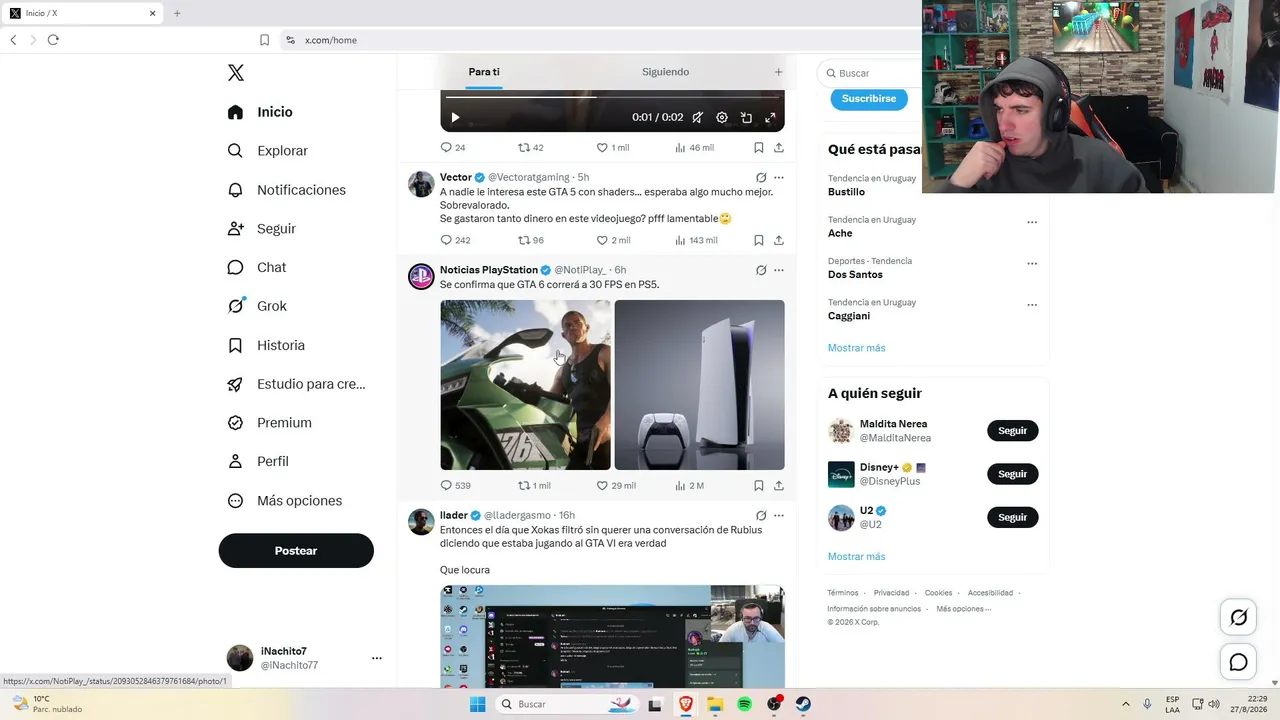The height and width of the screenshot is (720, 1280).
Task: Open more options for the Dos Santos trend
Action: tap(1032, 264)
